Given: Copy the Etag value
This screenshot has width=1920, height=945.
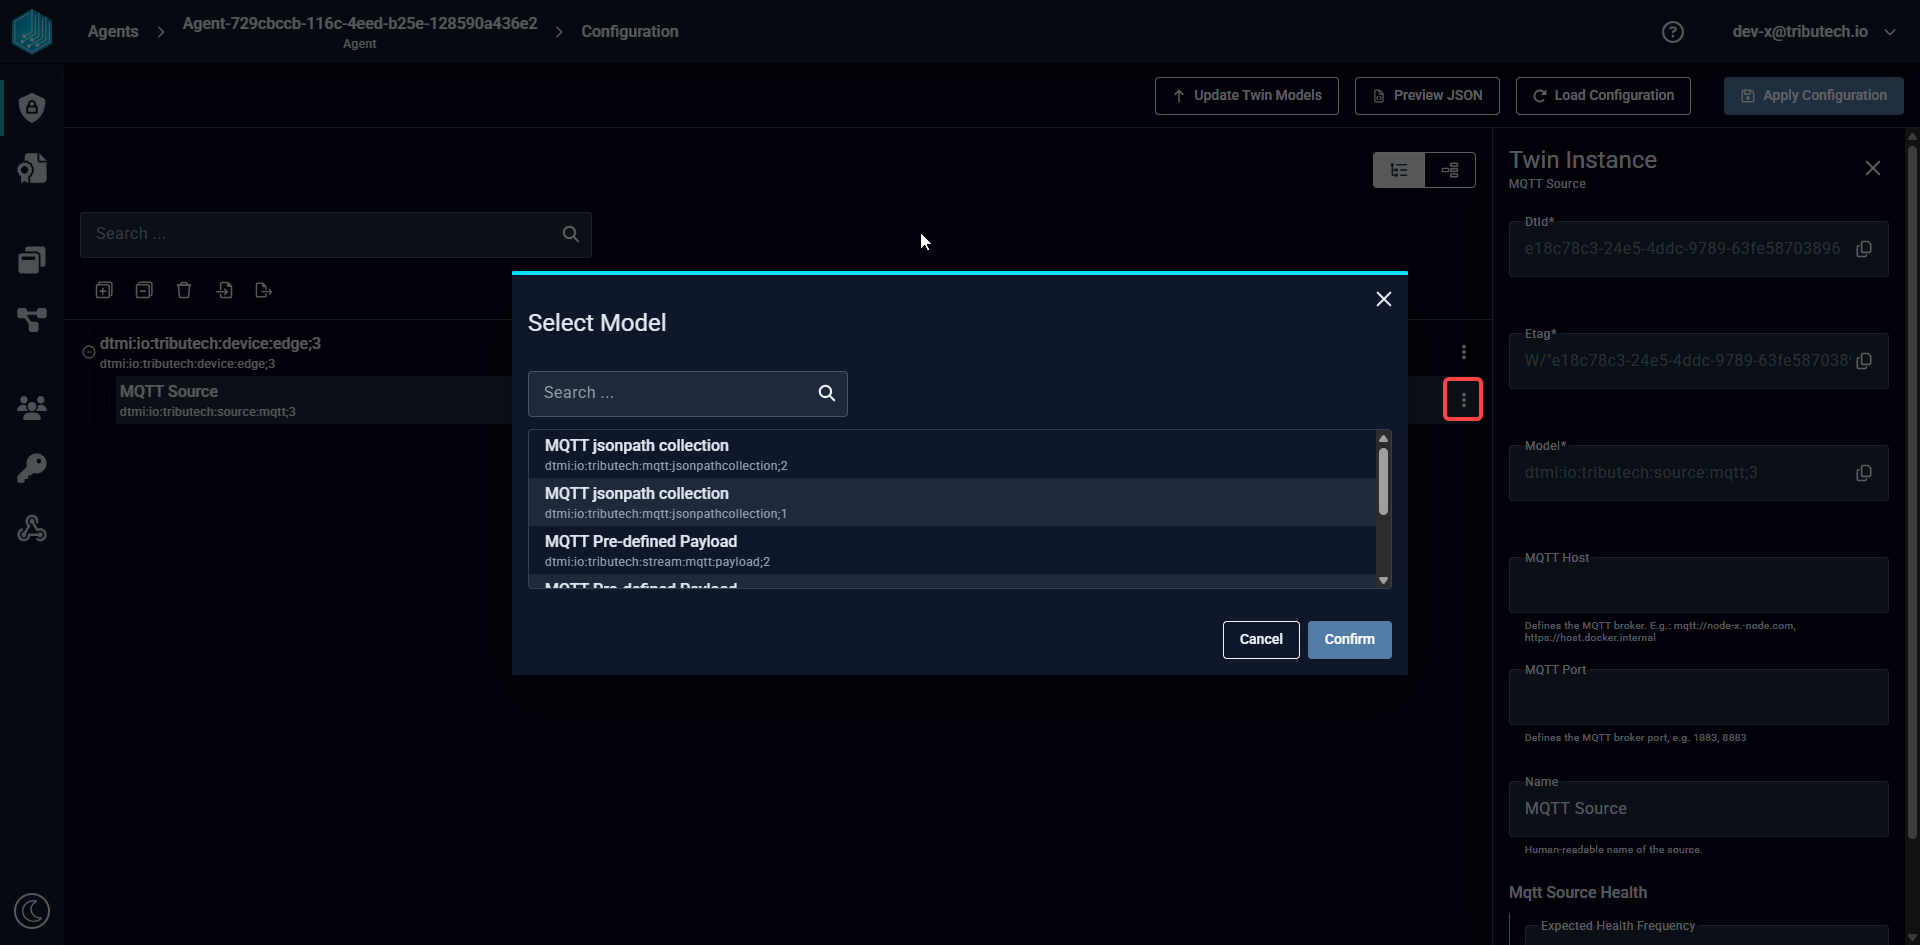Looking at the screenshot, I should [x=1864, y=361].
